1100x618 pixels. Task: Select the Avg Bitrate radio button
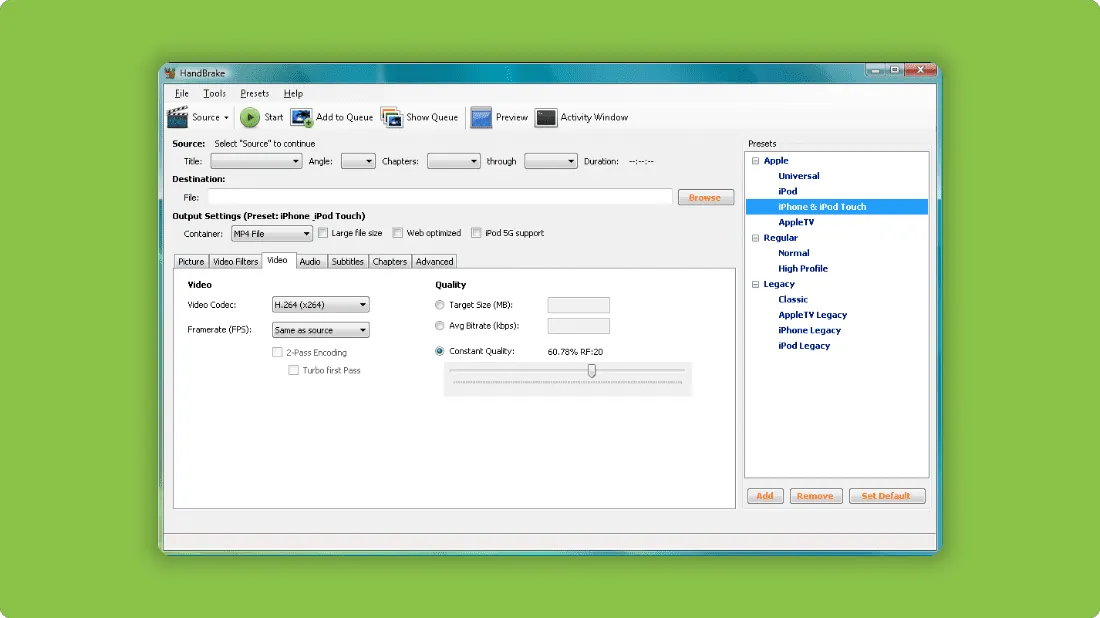point(440,325)
